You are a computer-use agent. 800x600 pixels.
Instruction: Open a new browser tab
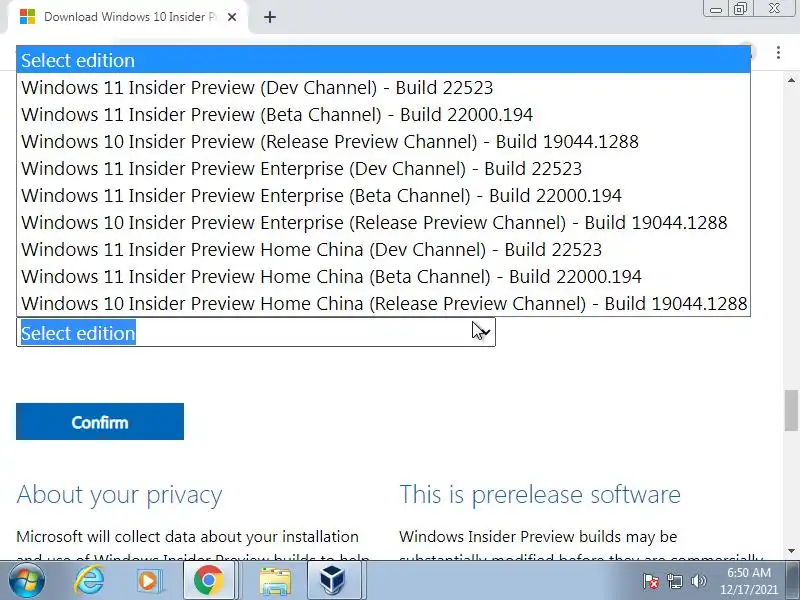(270, 17)
